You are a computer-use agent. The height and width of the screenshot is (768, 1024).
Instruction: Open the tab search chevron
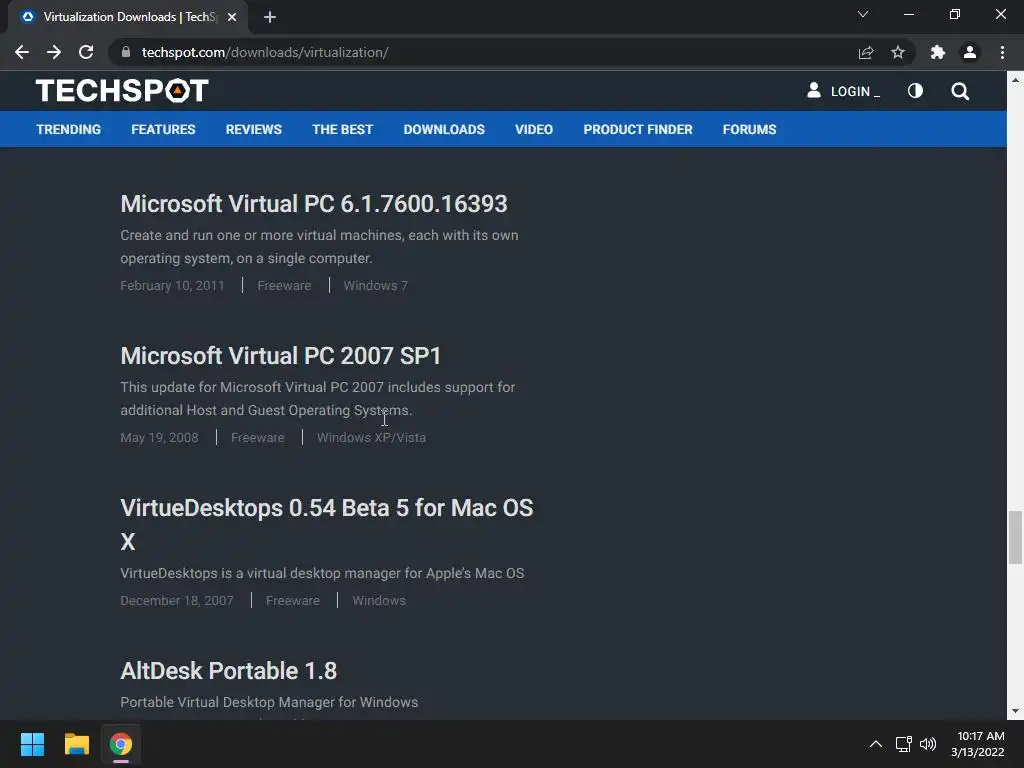pos(863,14)
